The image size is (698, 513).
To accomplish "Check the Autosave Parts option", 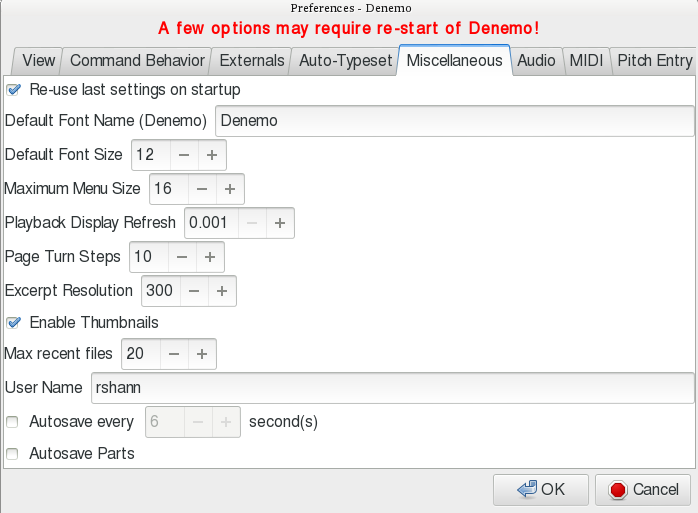I will [x=13, y=454].
